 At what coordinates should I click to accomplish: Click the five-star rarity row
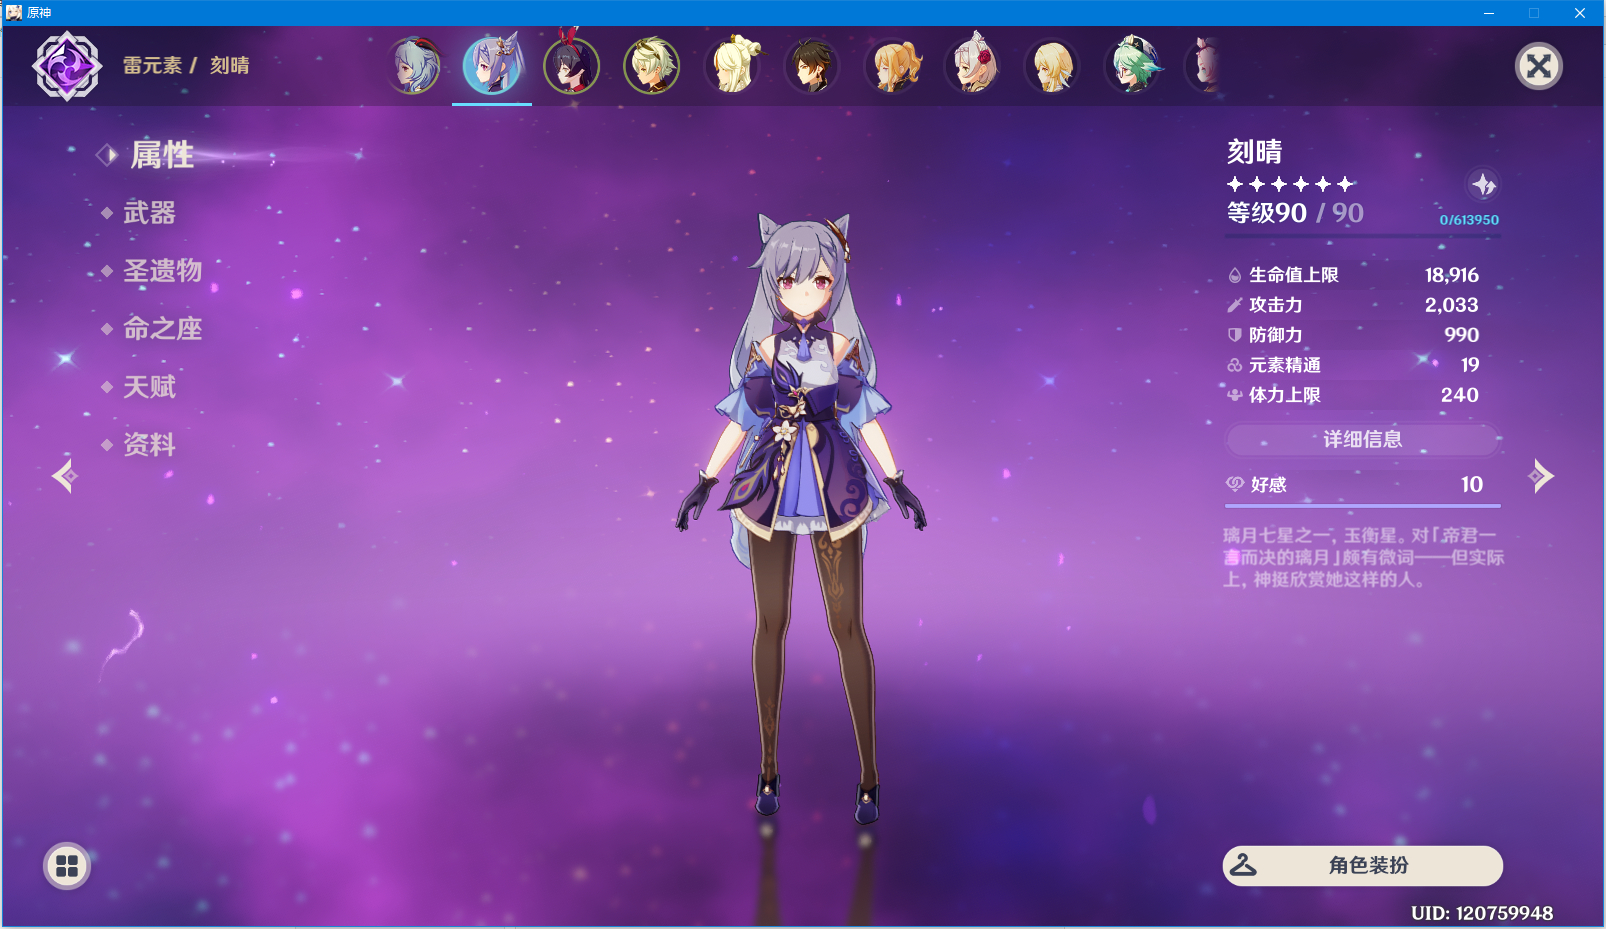tap(1291, 184)
